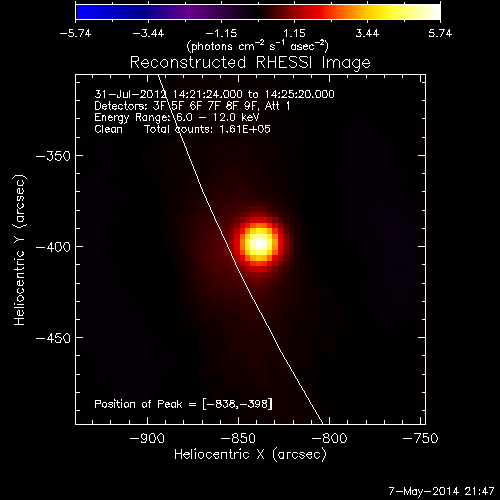Click the -800 X-axis tick label
The width and height of the screenshot is (500, 500).
[329, 438]
